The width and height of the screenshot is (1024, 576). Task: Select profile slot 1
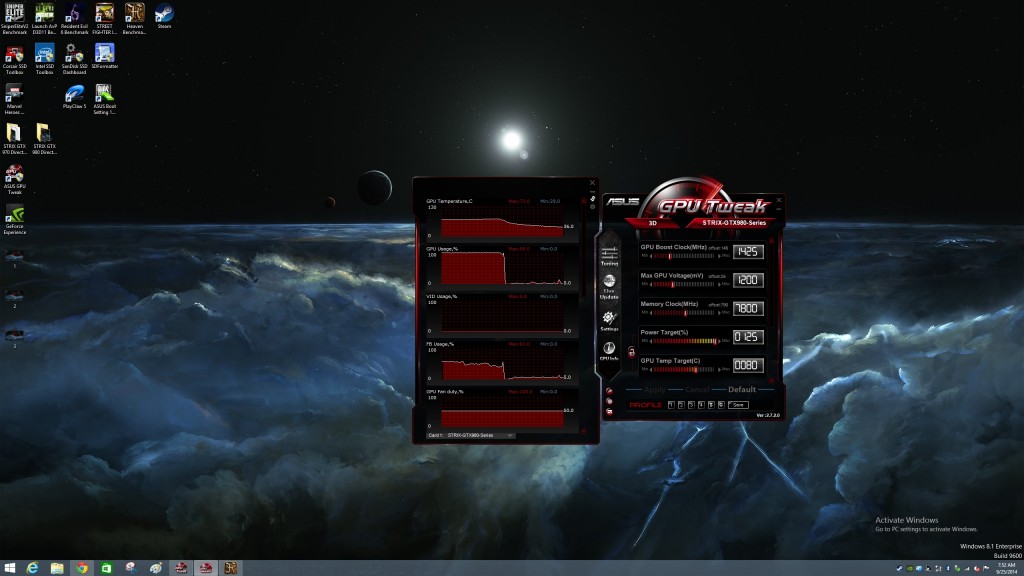pos(671,405)
